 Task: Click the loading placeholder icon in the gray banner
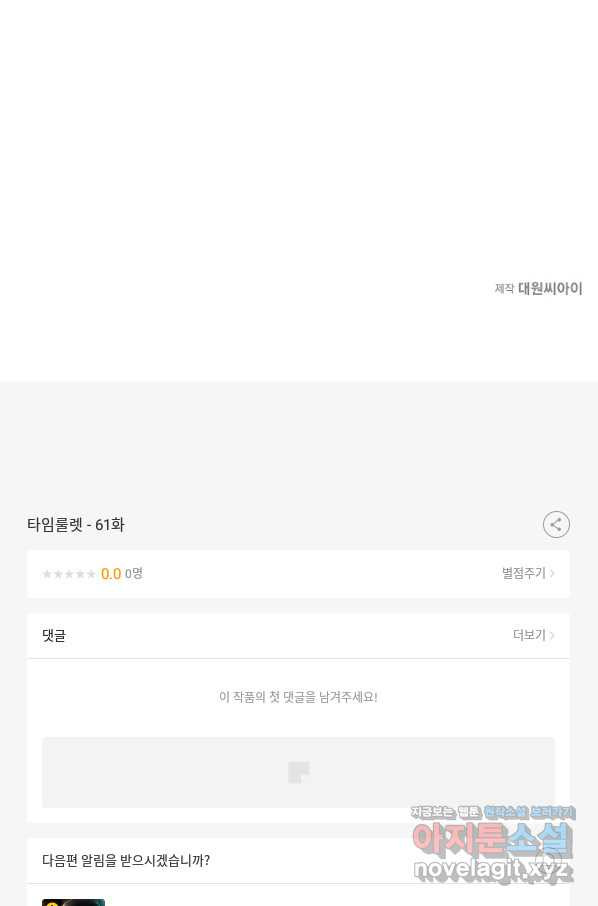(x=299, y=773)
